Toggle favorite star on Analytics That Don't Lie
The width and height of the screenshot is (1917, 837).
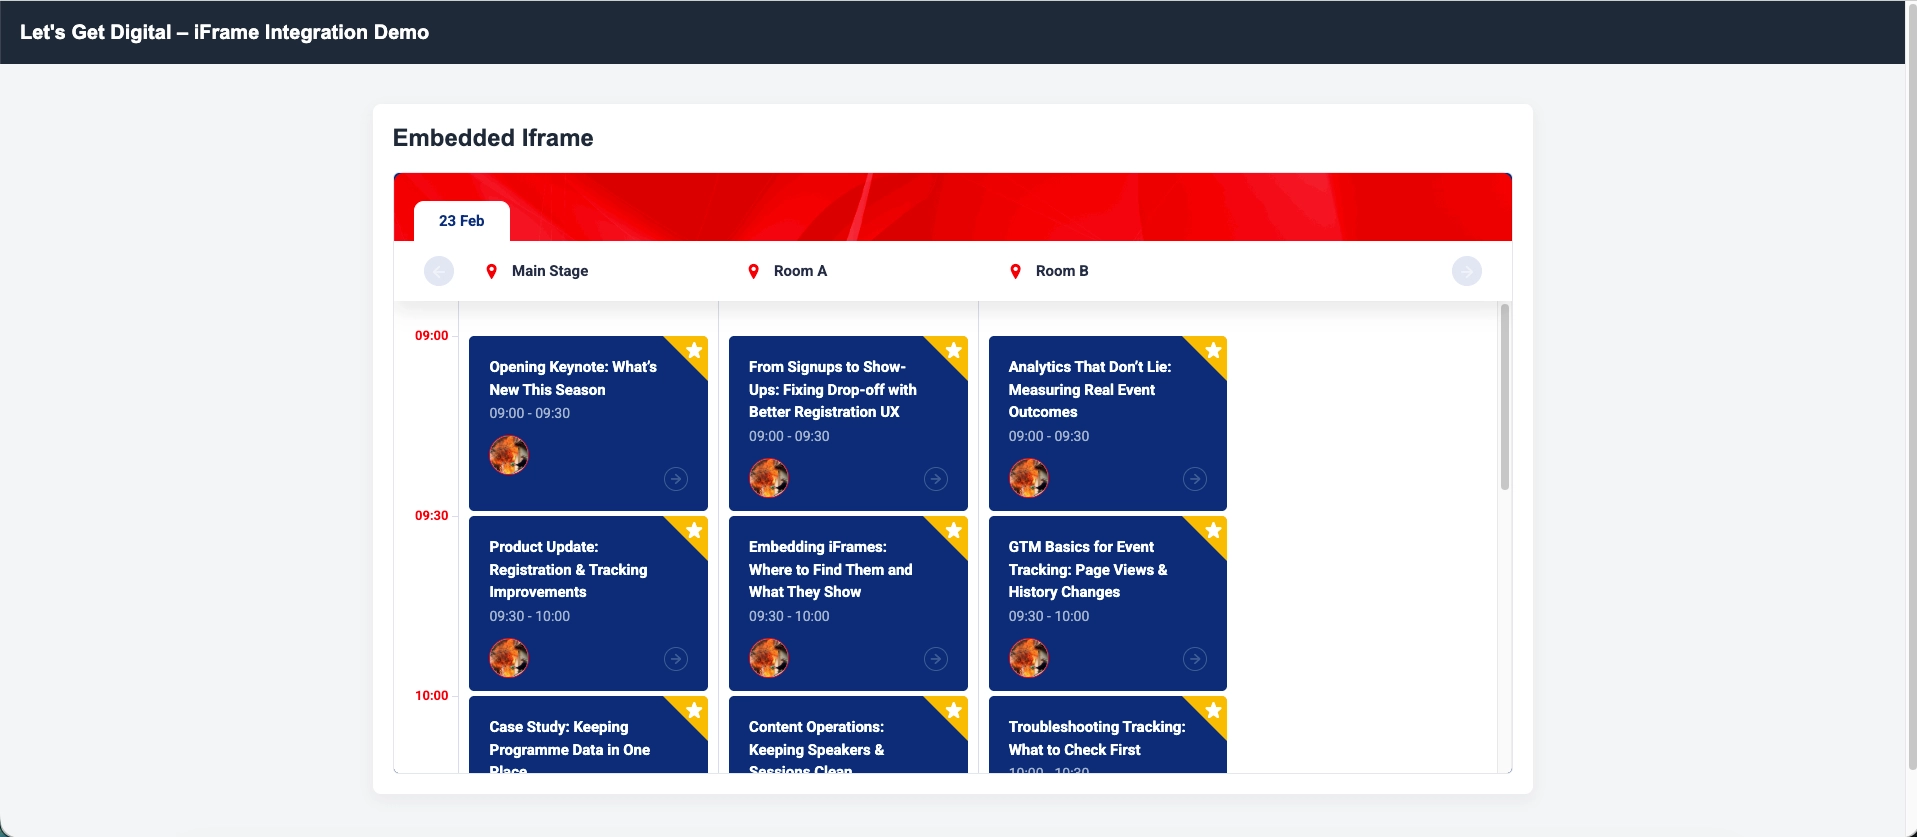(1213, 350)
